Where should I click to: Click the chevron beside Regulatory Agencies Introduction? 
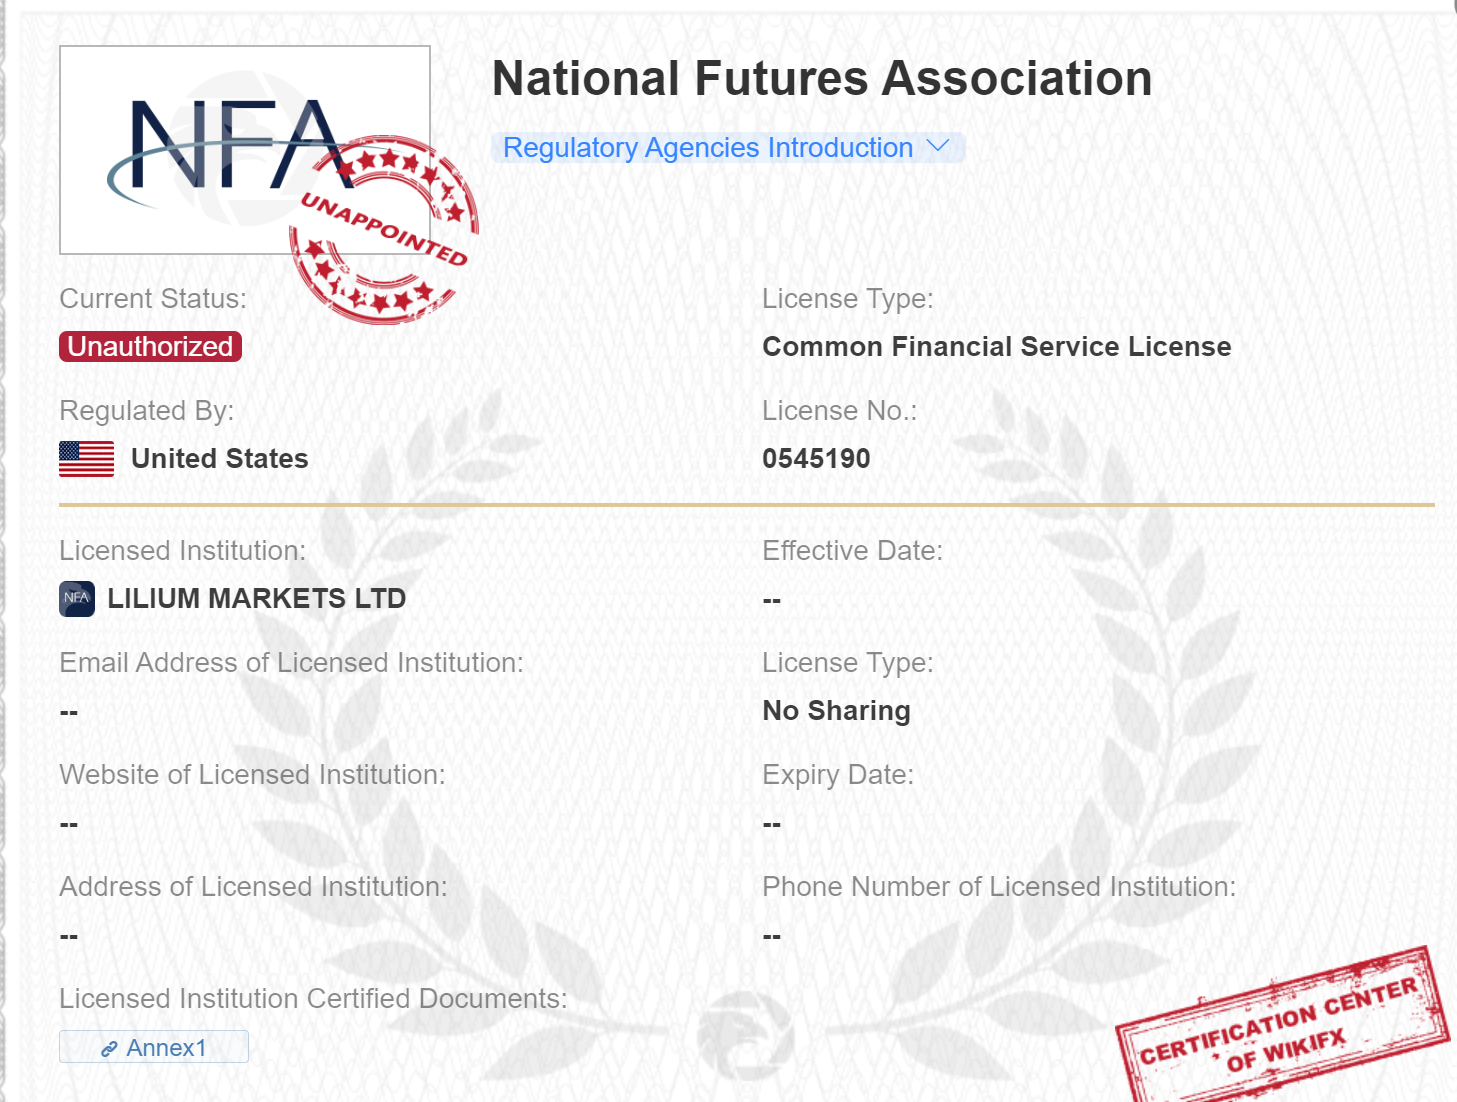(937, 147)
